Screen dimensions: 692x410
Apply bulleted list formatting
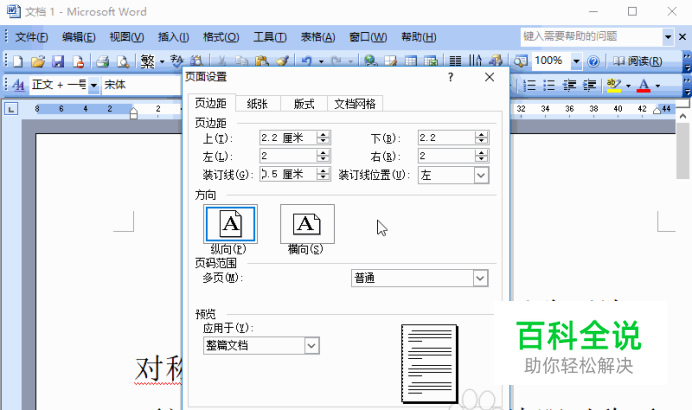(549, 85)
